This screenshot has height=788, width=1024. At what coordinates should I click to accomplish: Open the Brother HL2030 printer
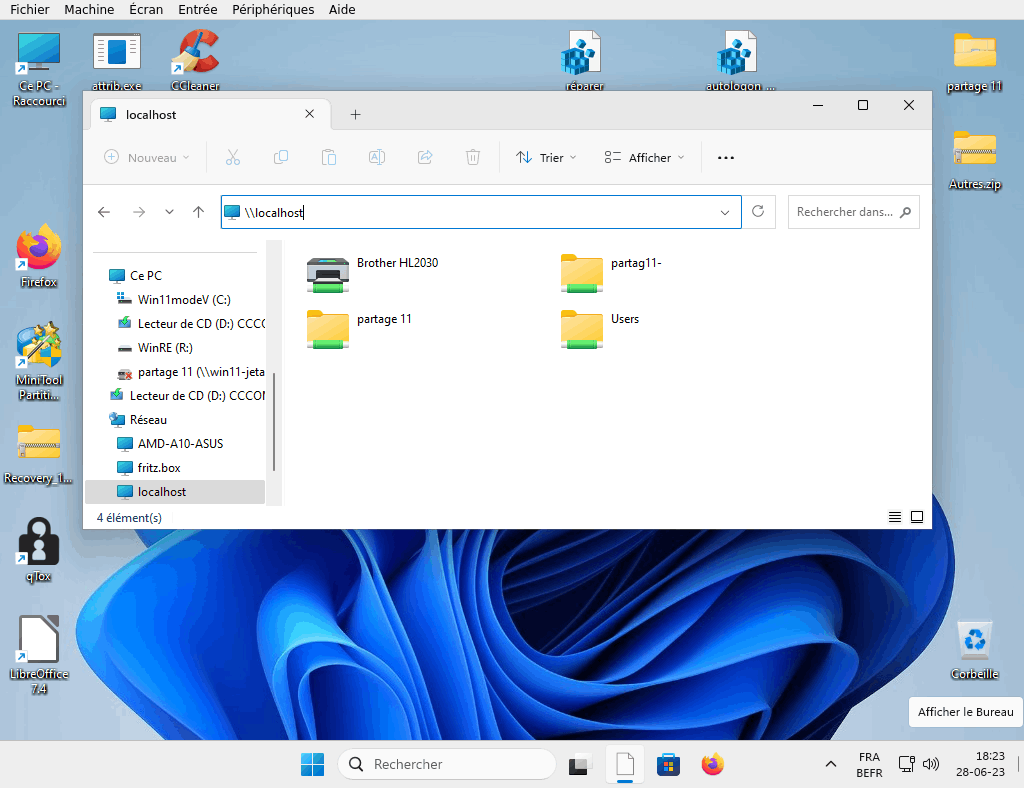[372, 275]
